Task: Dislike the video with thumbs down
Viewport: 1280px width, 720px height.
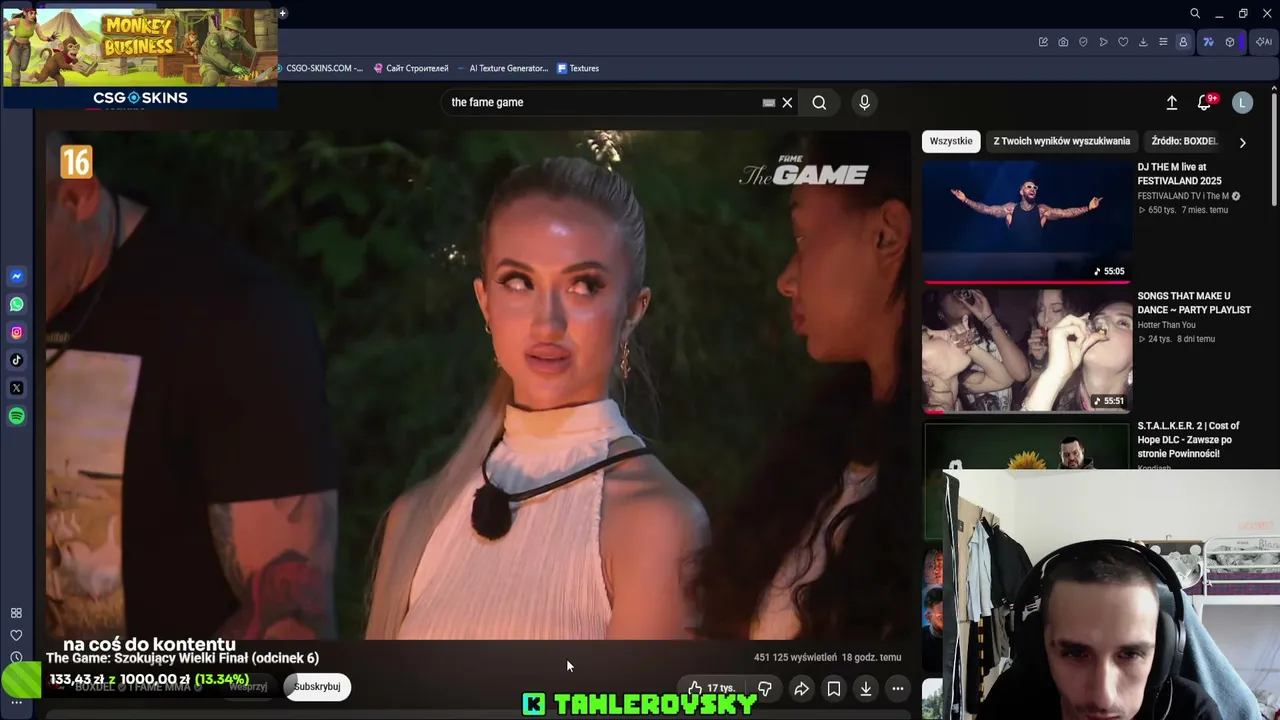Action: point(764,688)
